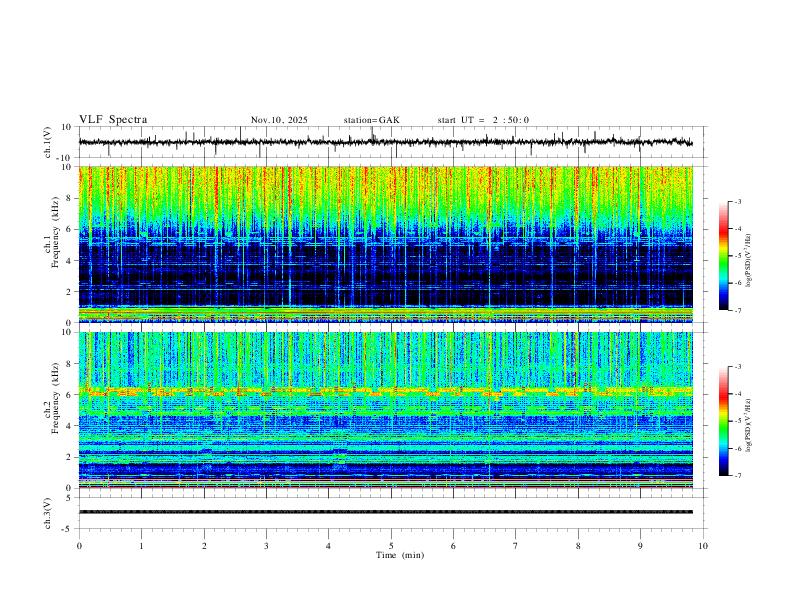
Task: Click the ch.1 spectrogram color bar
Action: coord(724,256)
